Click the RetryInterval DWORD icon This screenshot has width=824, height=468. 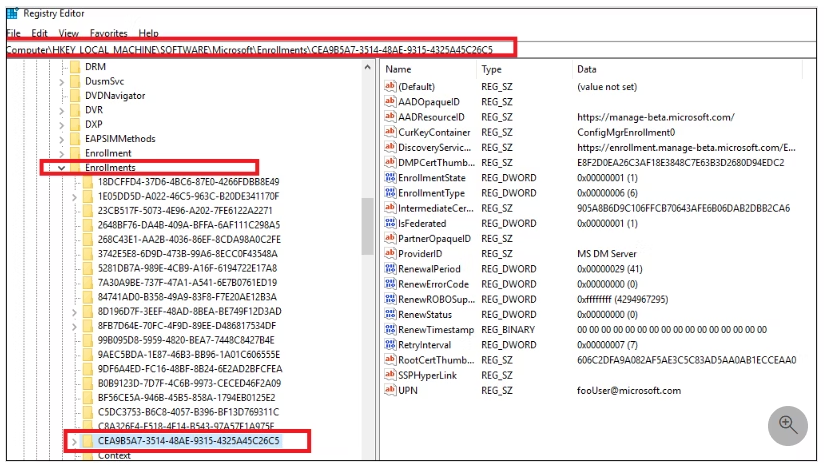[390, 345]
